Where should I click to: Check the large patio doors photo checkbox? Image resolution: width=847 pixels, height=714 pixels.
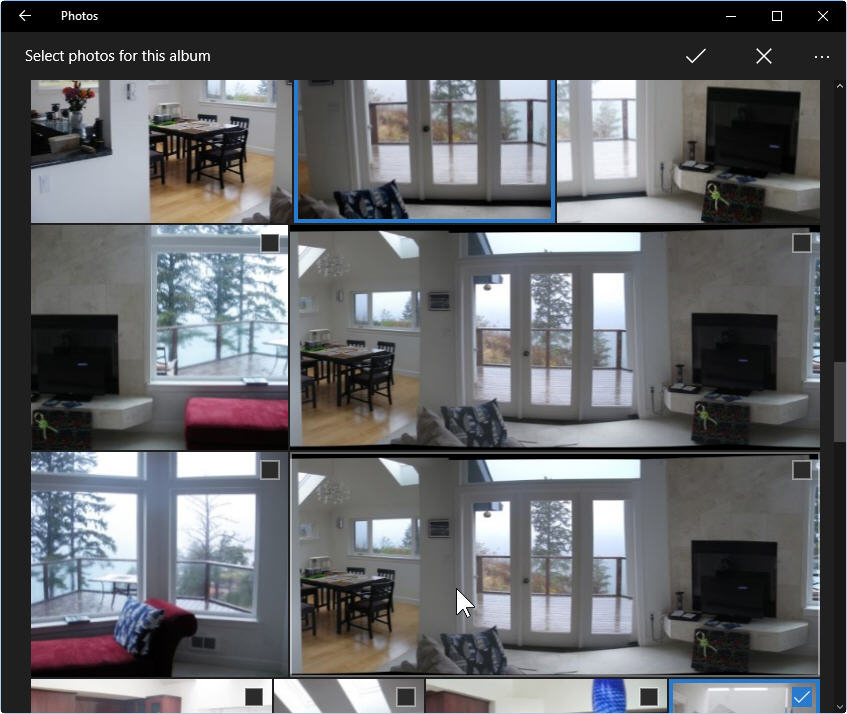800,468
